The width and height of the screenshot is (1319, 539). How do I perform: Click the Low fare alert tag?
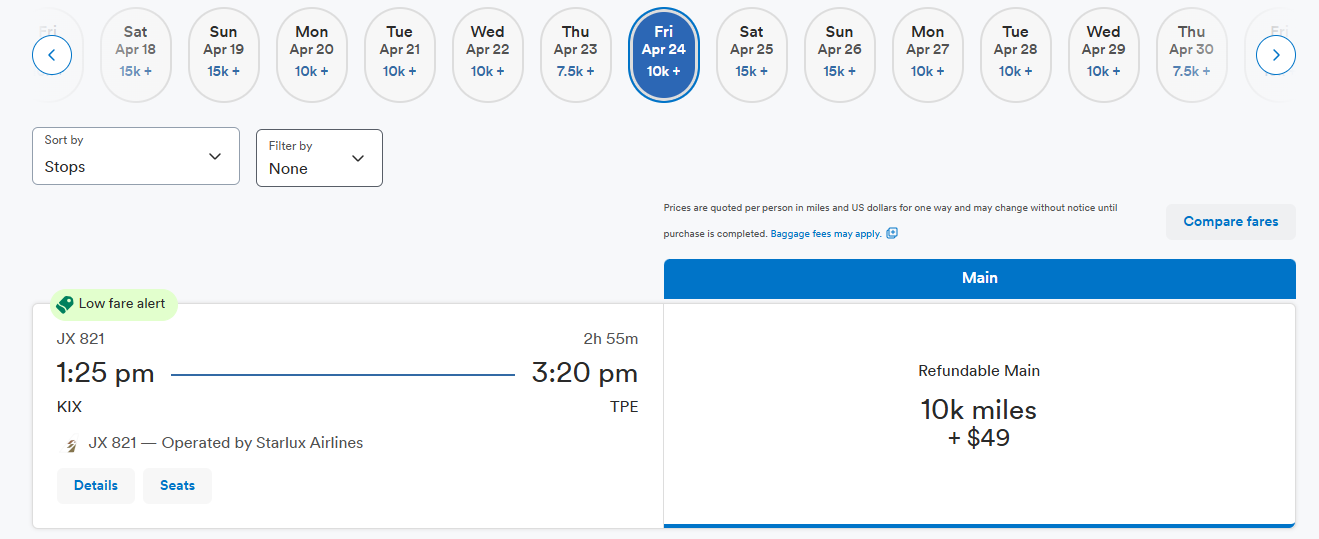click(114, 304)
